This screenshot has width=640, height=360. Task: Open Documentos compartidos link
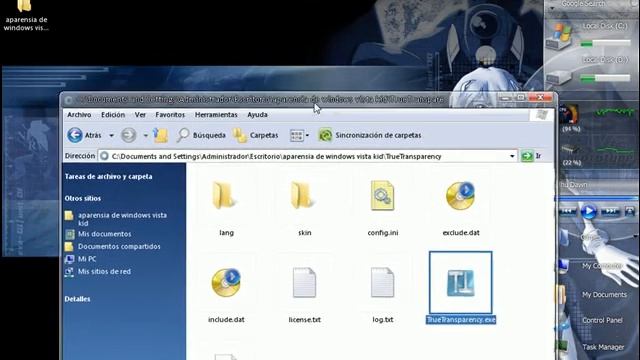coord(119,247)
